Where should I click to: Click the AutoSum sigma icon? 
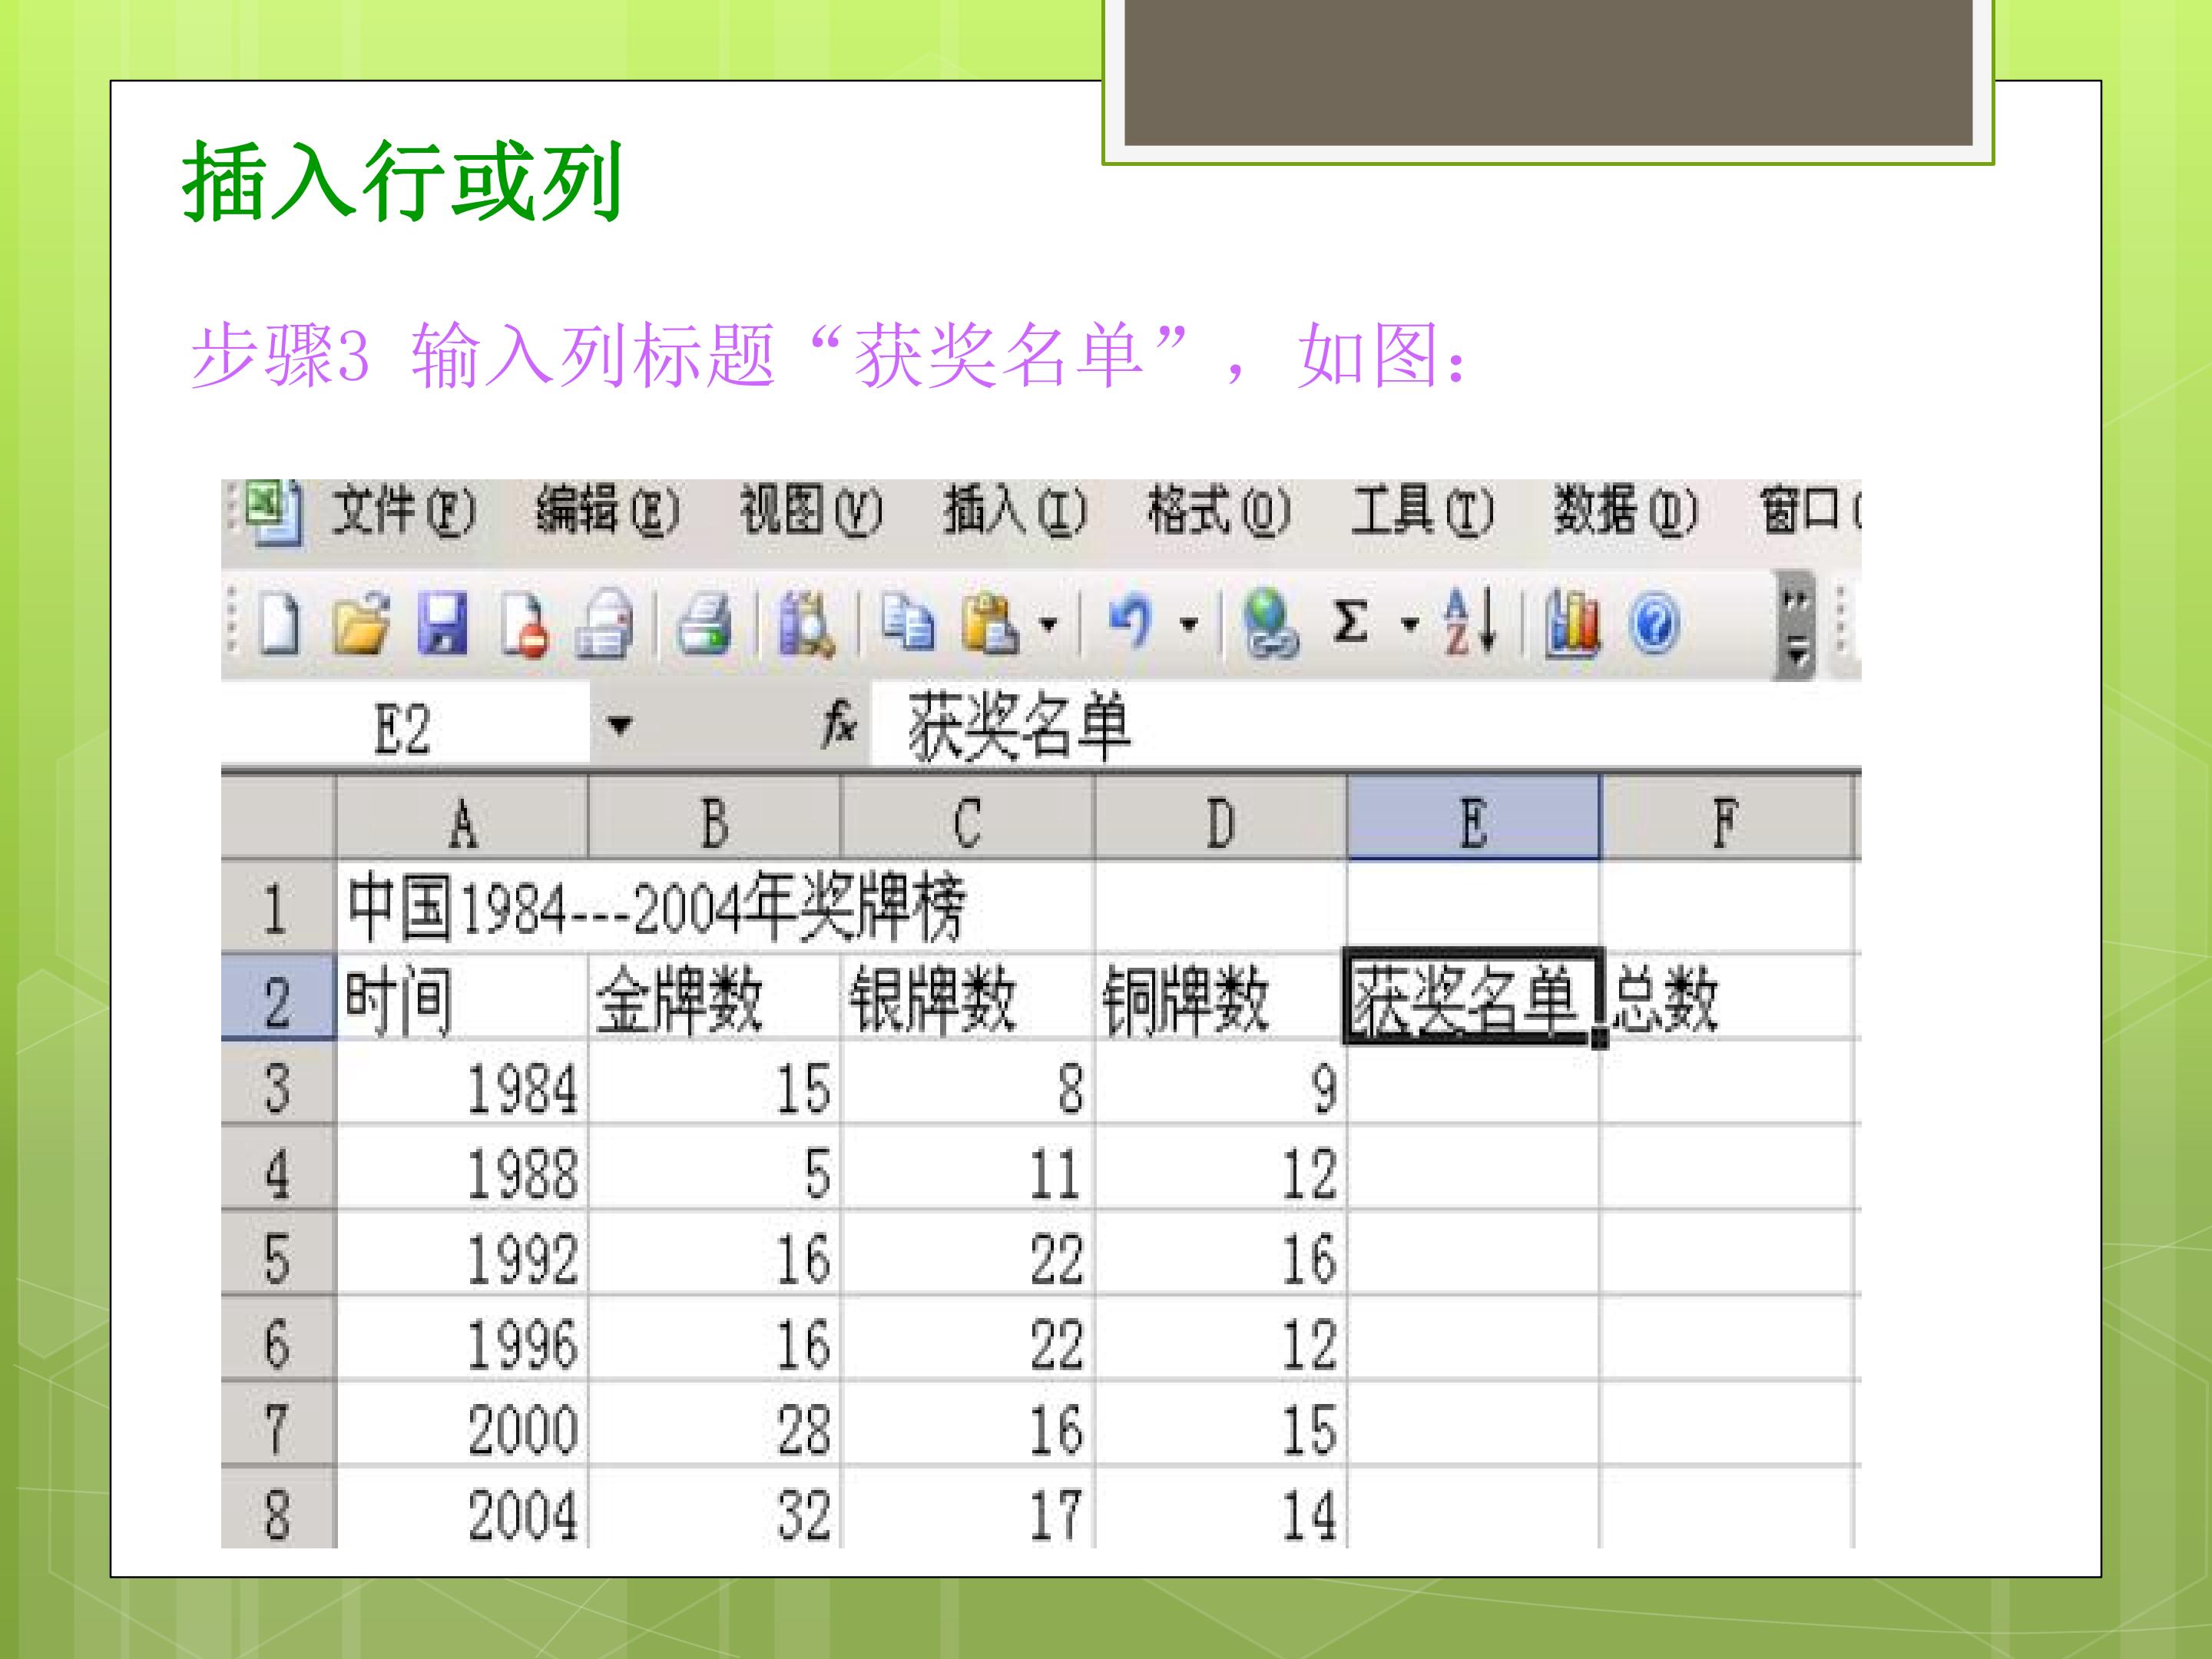(1350, 622)
